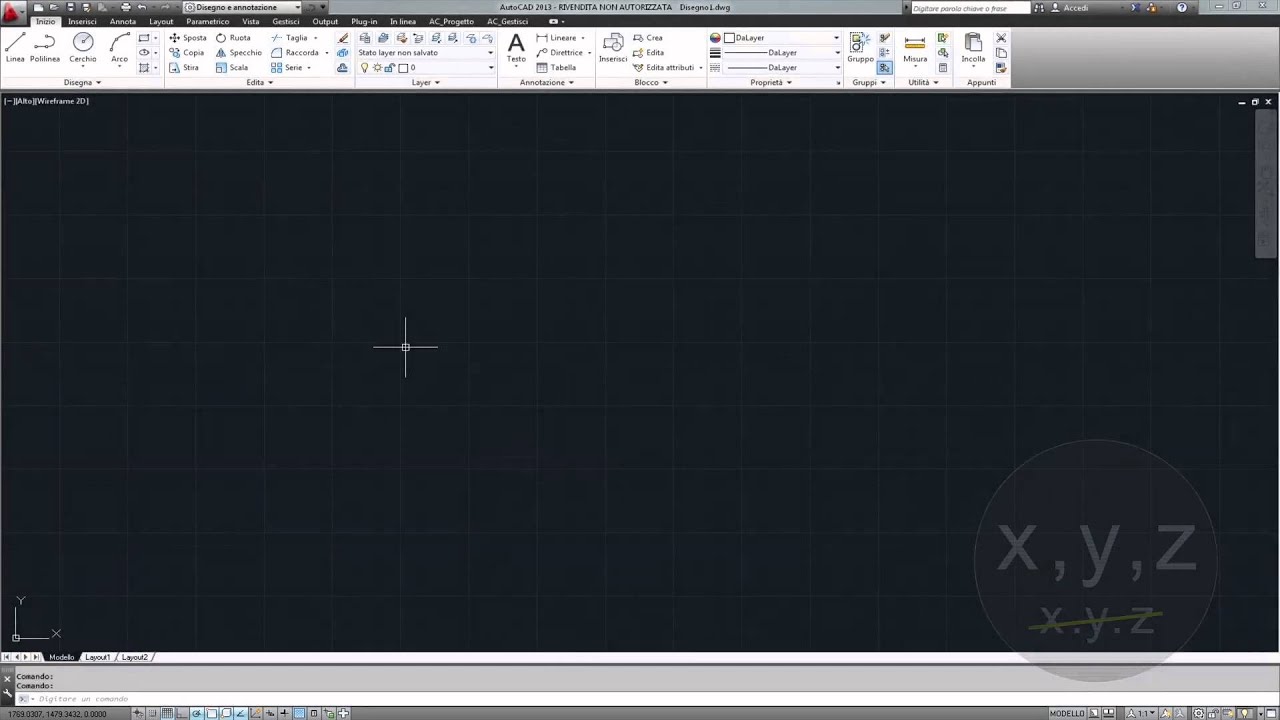
Task: Click Edita attributi tool
Action: point(664,68)
